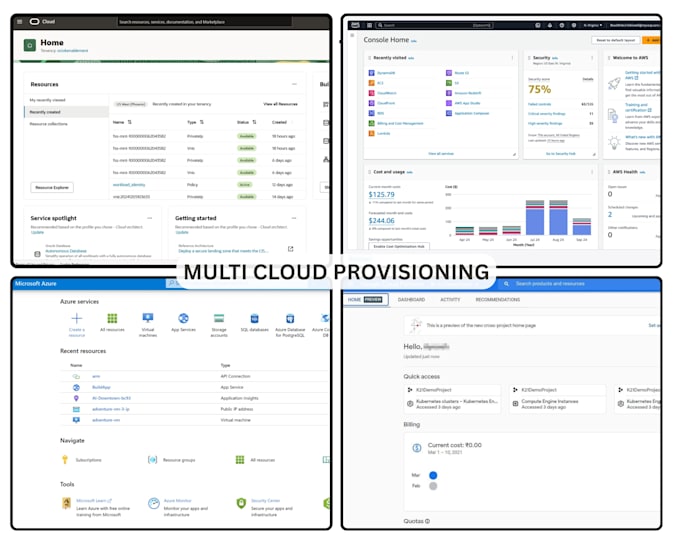Select Resource collections in Oracle Resources

[x=49, y=124]
